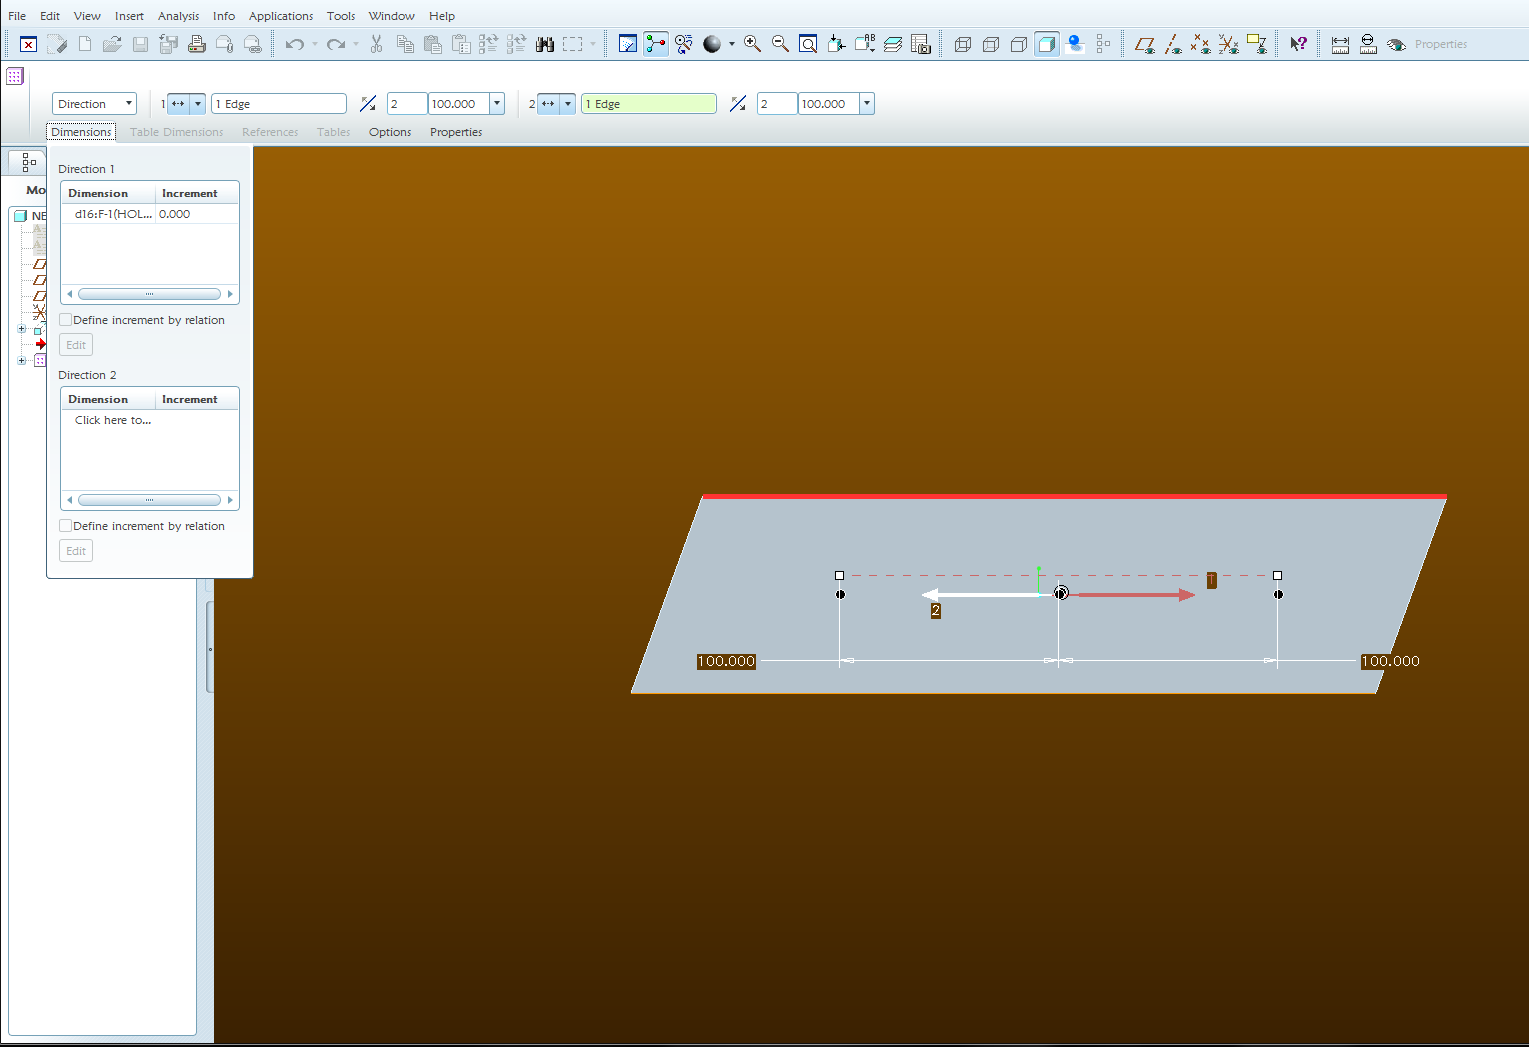The width and height of the screenshot is (1529, 1047).
Task: Click the Direction 1 horizontal scrollbar
Action: pyautogui.click(x=149, y=294)
